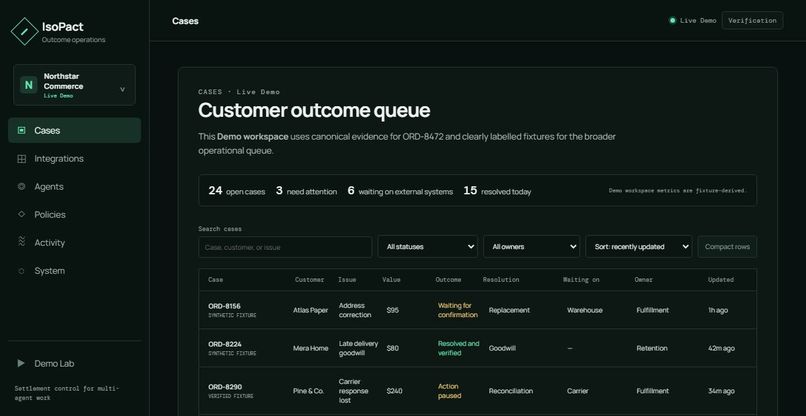
Task: Open the All statuses dropdown
Action: click(x=428, y=247)
